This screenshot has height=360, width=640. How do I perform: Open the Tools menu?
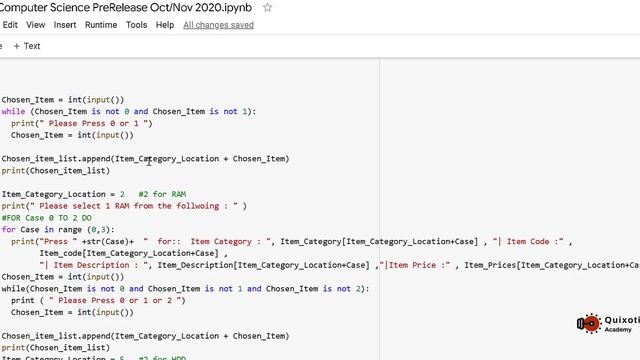coord(136,25)
